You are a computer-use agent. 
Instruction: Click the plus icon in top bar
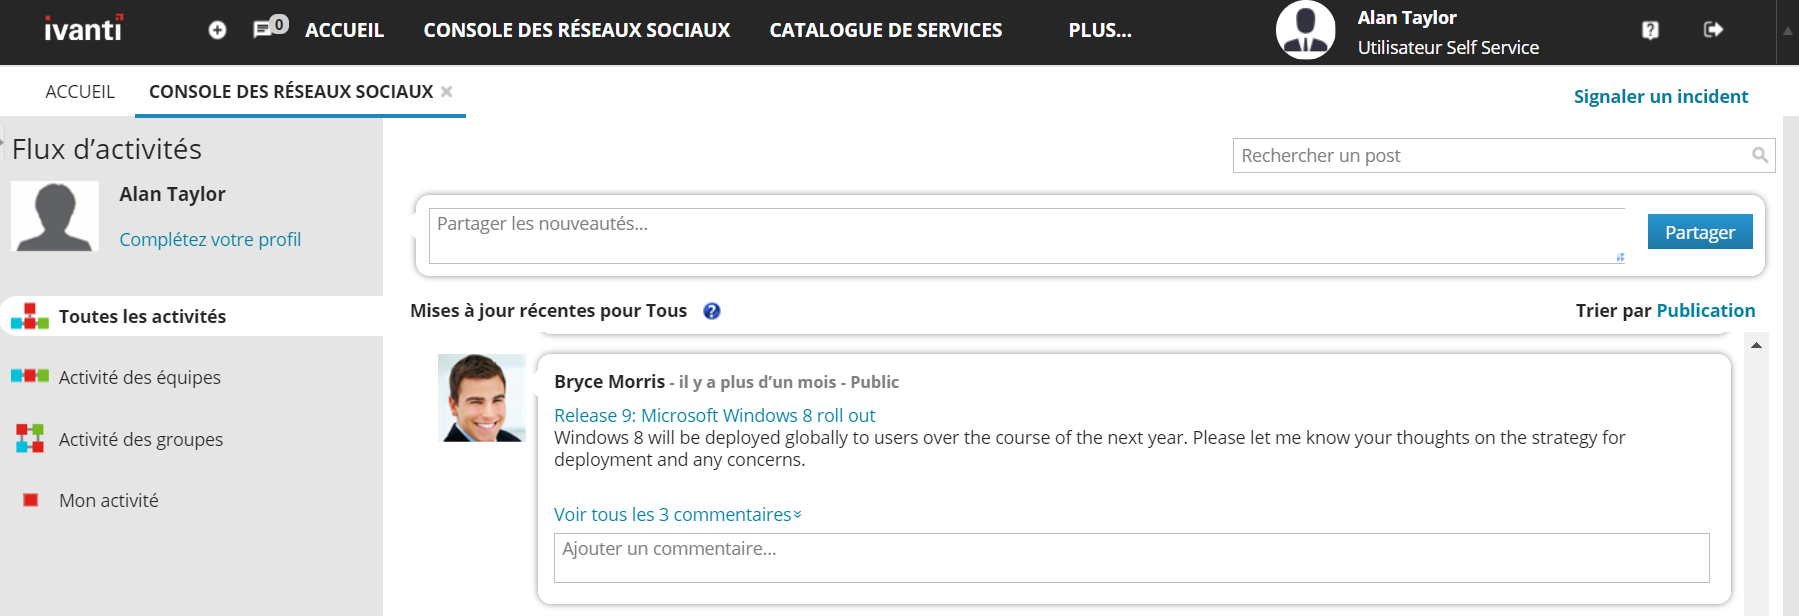tap(217, 30)
